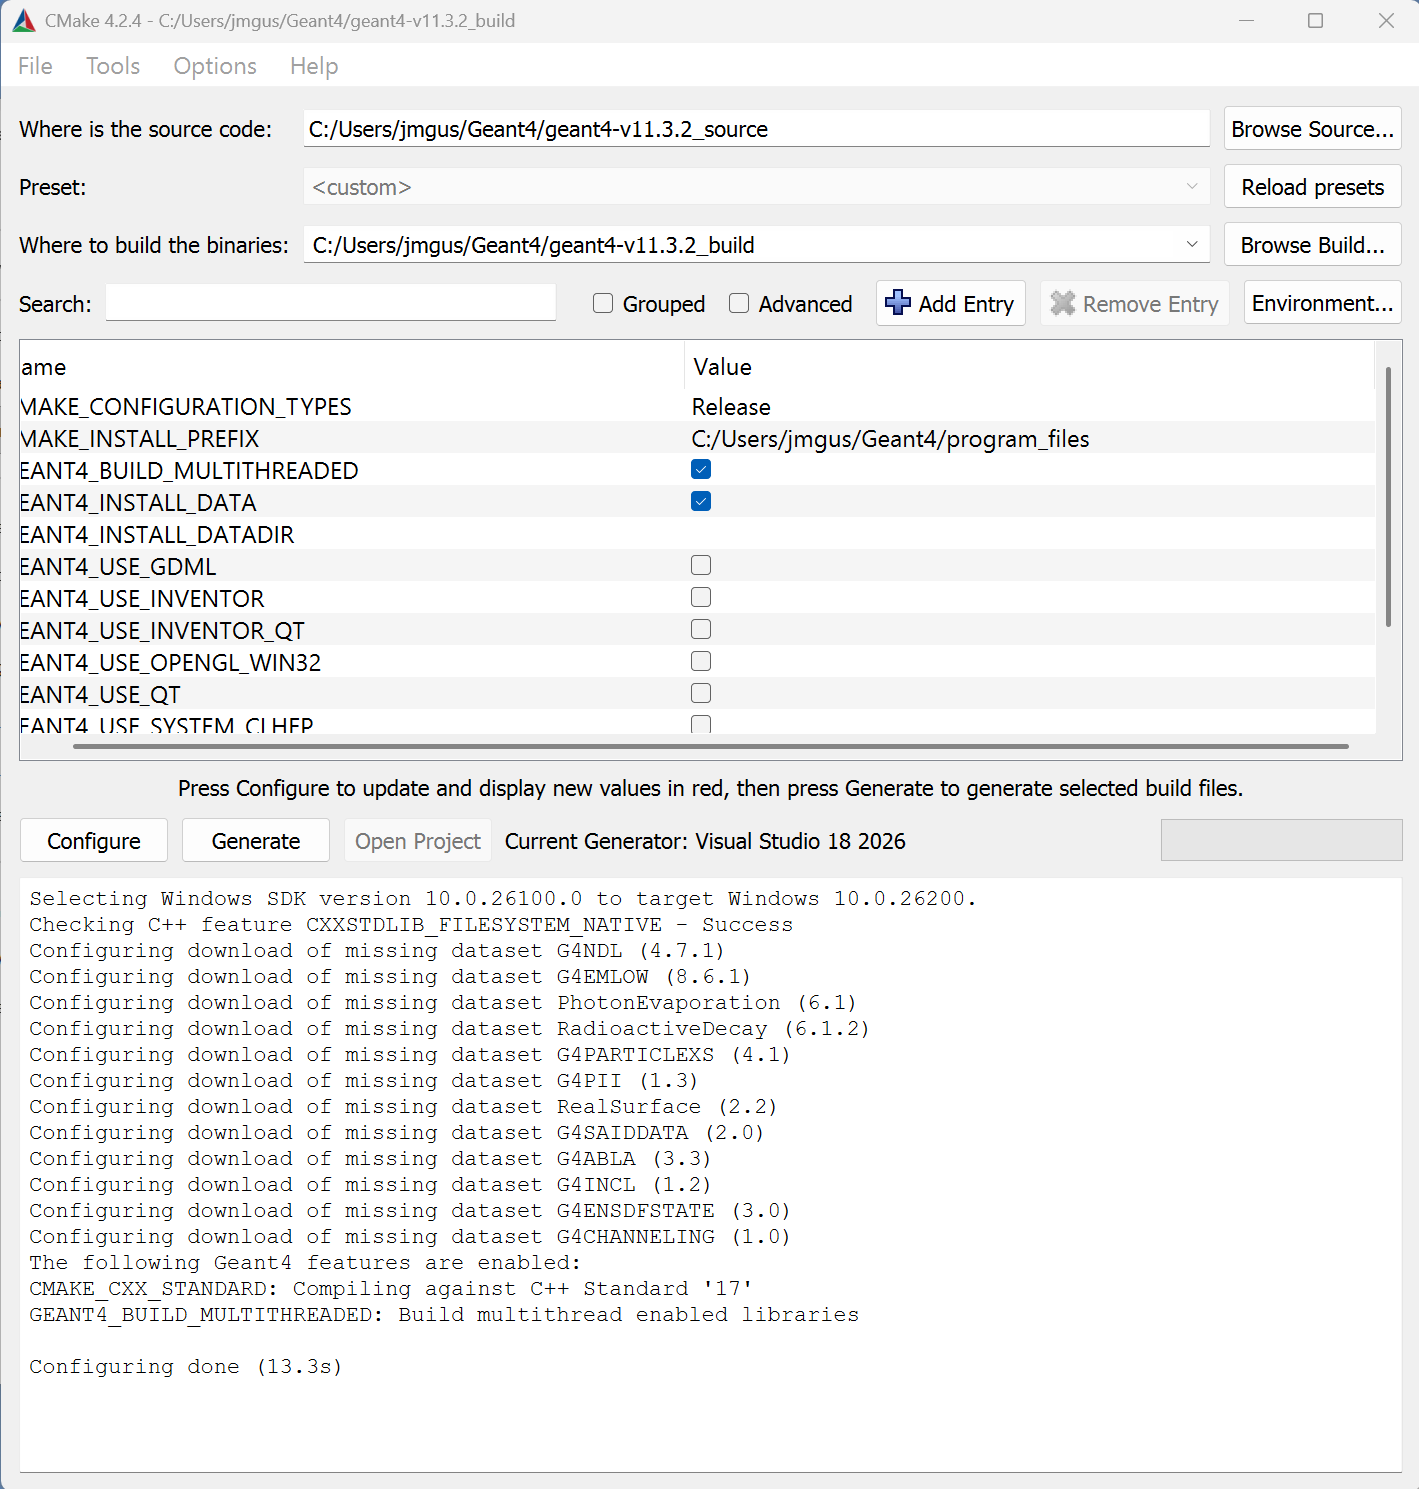
Task: Open the Tools menu
Action: (x=113, y=66)
